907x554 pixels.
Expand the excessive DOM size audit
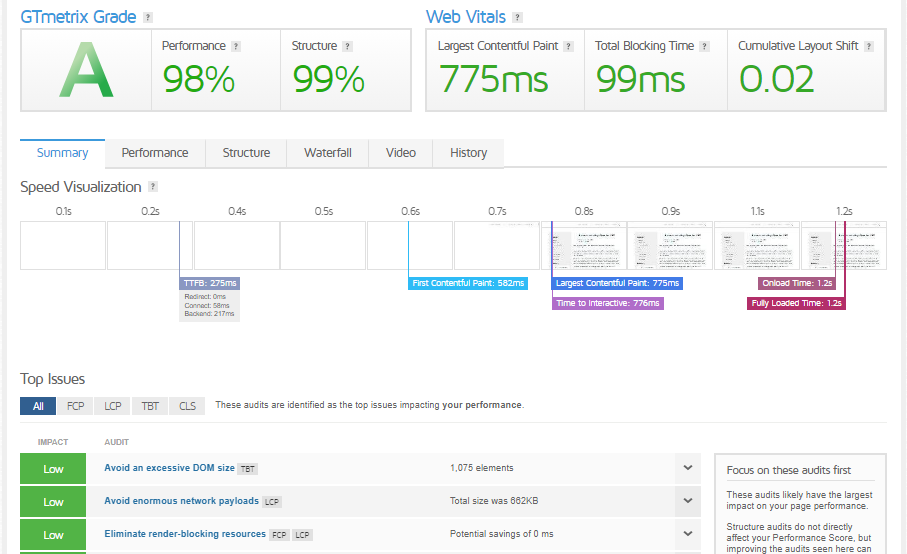coord(688,468)
